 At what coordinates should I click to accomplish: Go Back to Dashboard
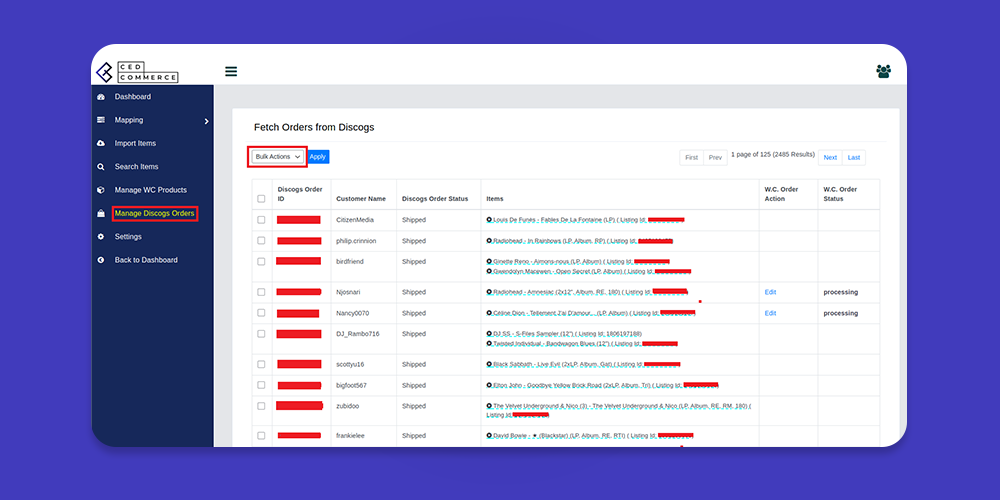(x=146, y=260)
